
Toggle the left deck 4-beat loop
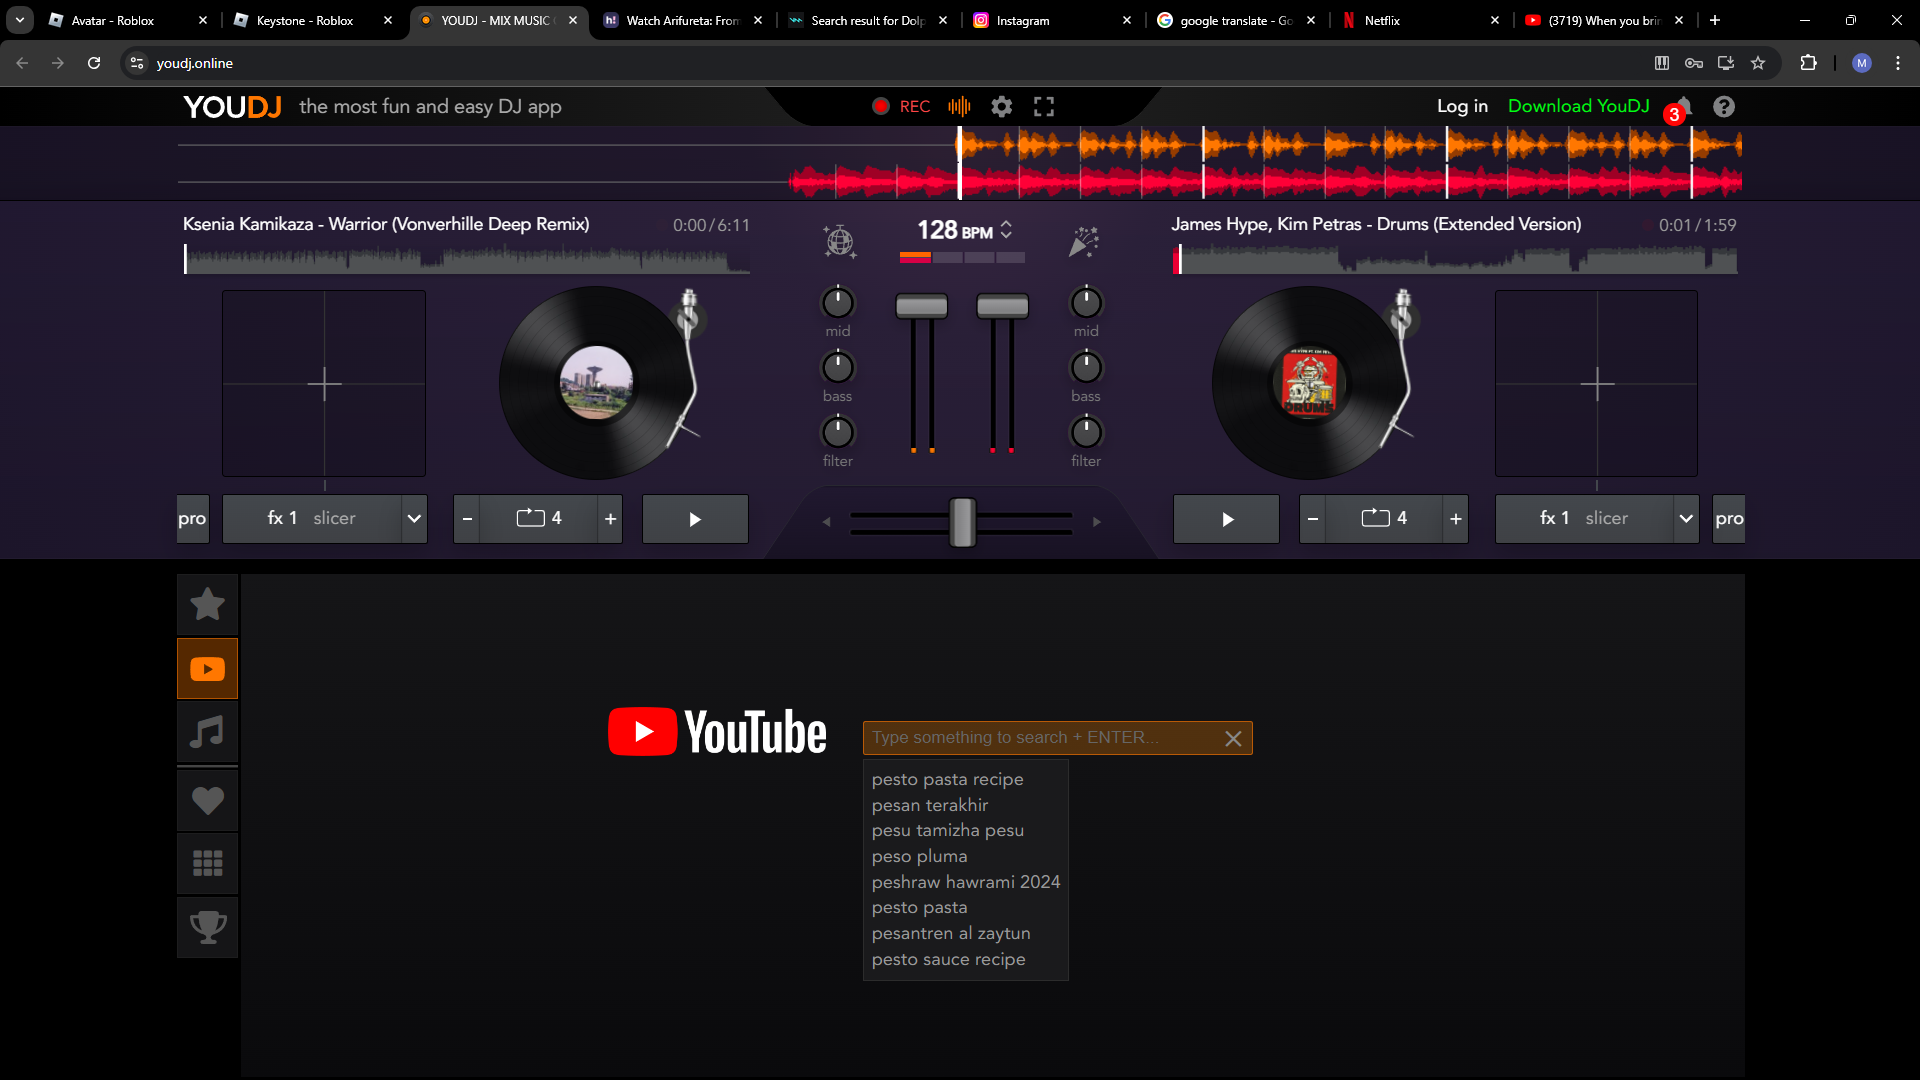click(x=539, y=519)
